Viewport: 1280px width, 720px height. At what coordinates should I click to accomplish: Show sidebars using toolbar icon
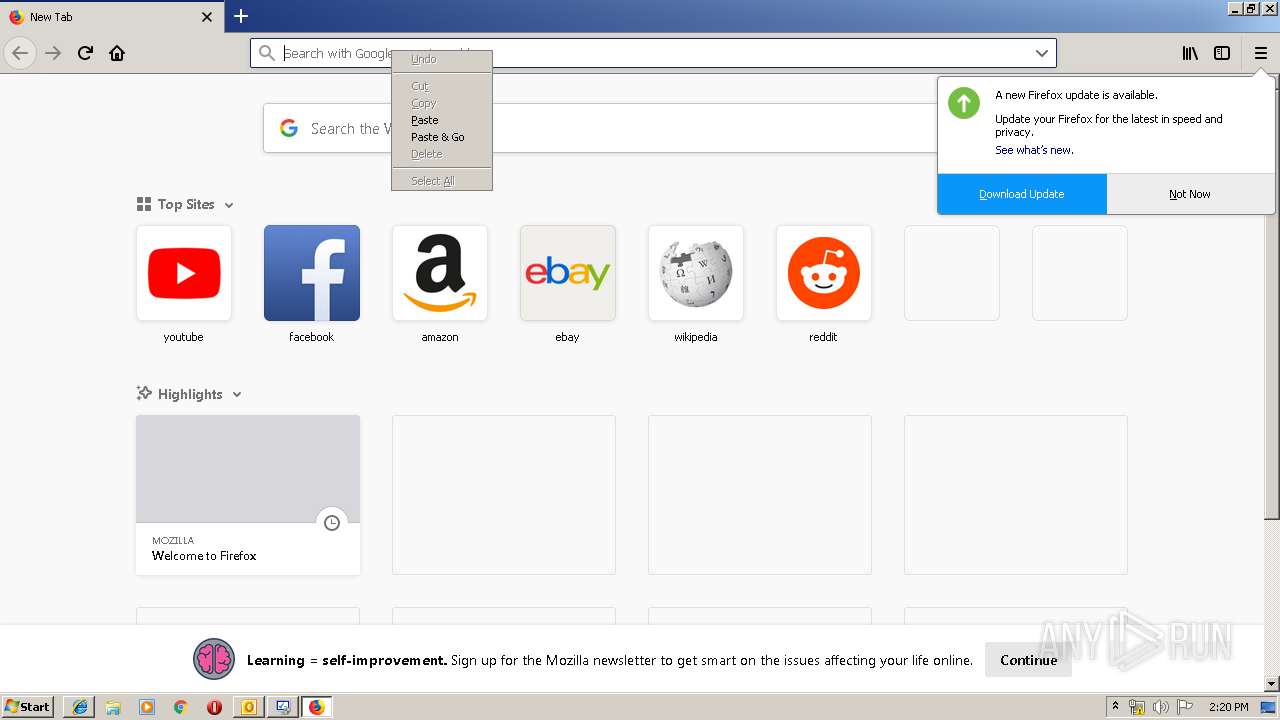point(1222,53)
